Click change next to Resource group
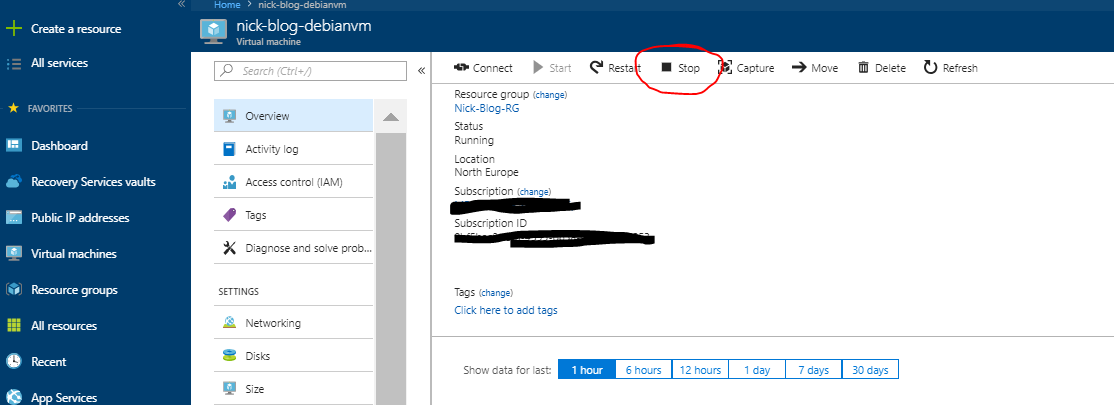This screenshot has width=1114, height=405. click(x=551, y=94)
